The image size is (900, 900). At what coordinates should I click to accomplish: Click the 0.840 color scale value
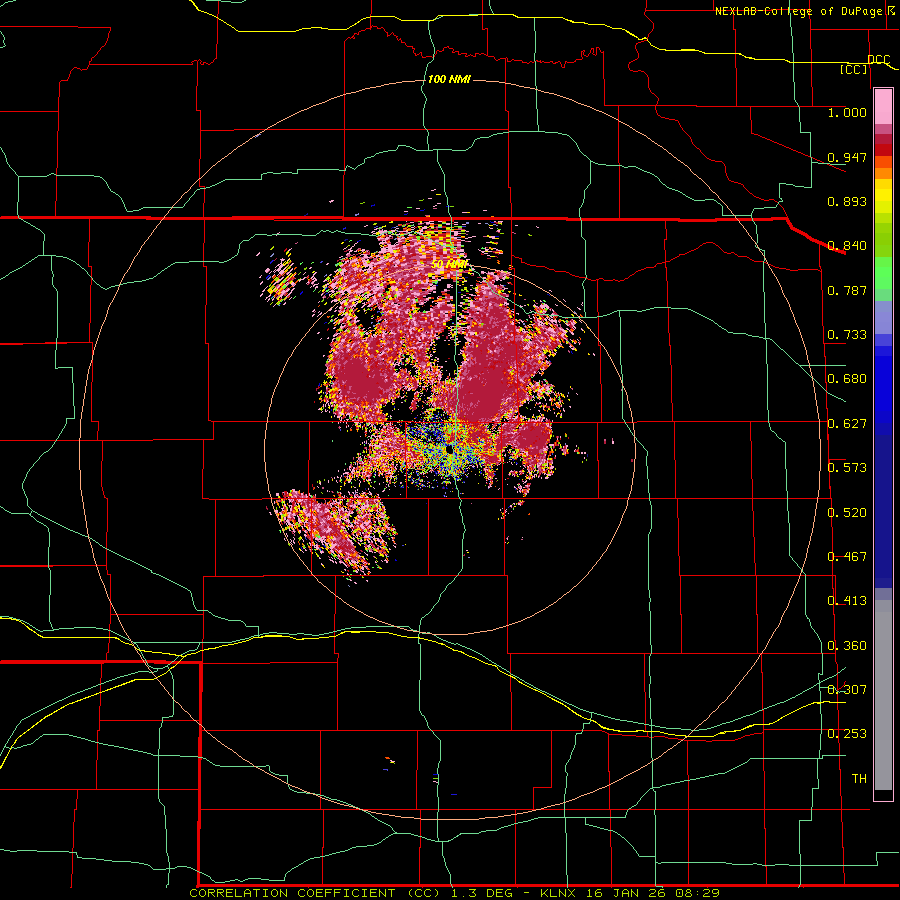coord(847,246)
